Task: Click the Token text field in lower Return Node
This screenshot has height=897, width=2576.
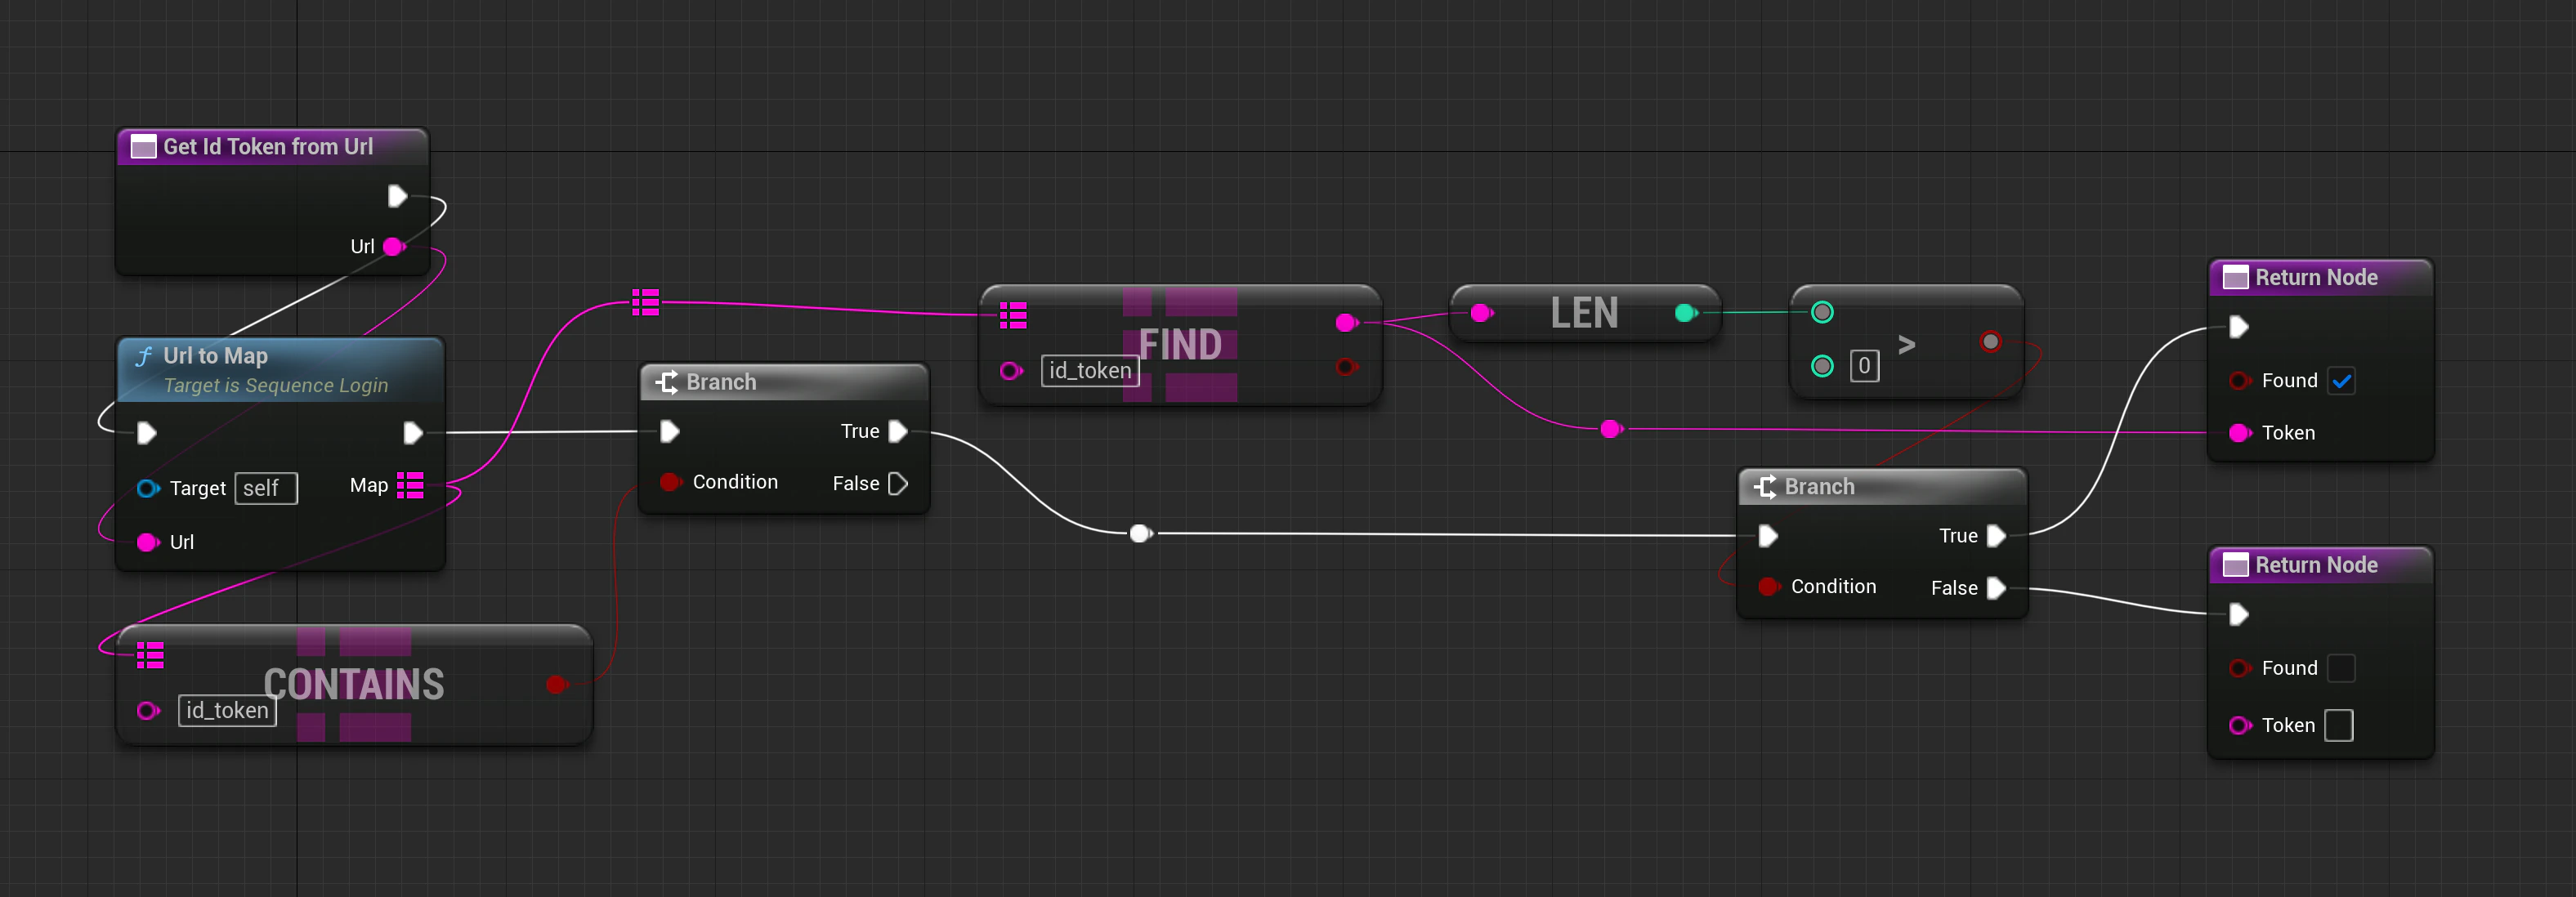Action: click(2338, 725)
